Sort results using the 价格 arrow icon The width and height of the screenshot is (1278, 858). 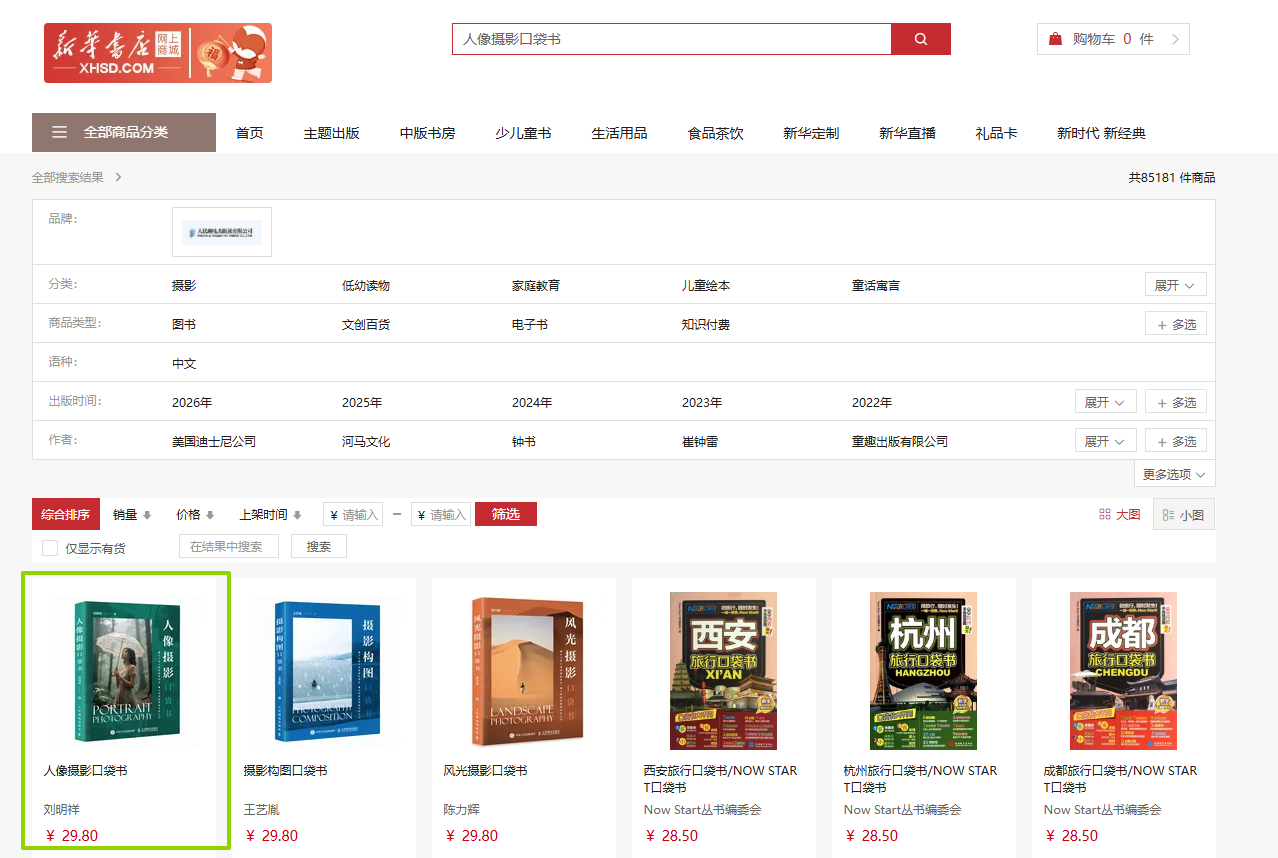(208, 513)
